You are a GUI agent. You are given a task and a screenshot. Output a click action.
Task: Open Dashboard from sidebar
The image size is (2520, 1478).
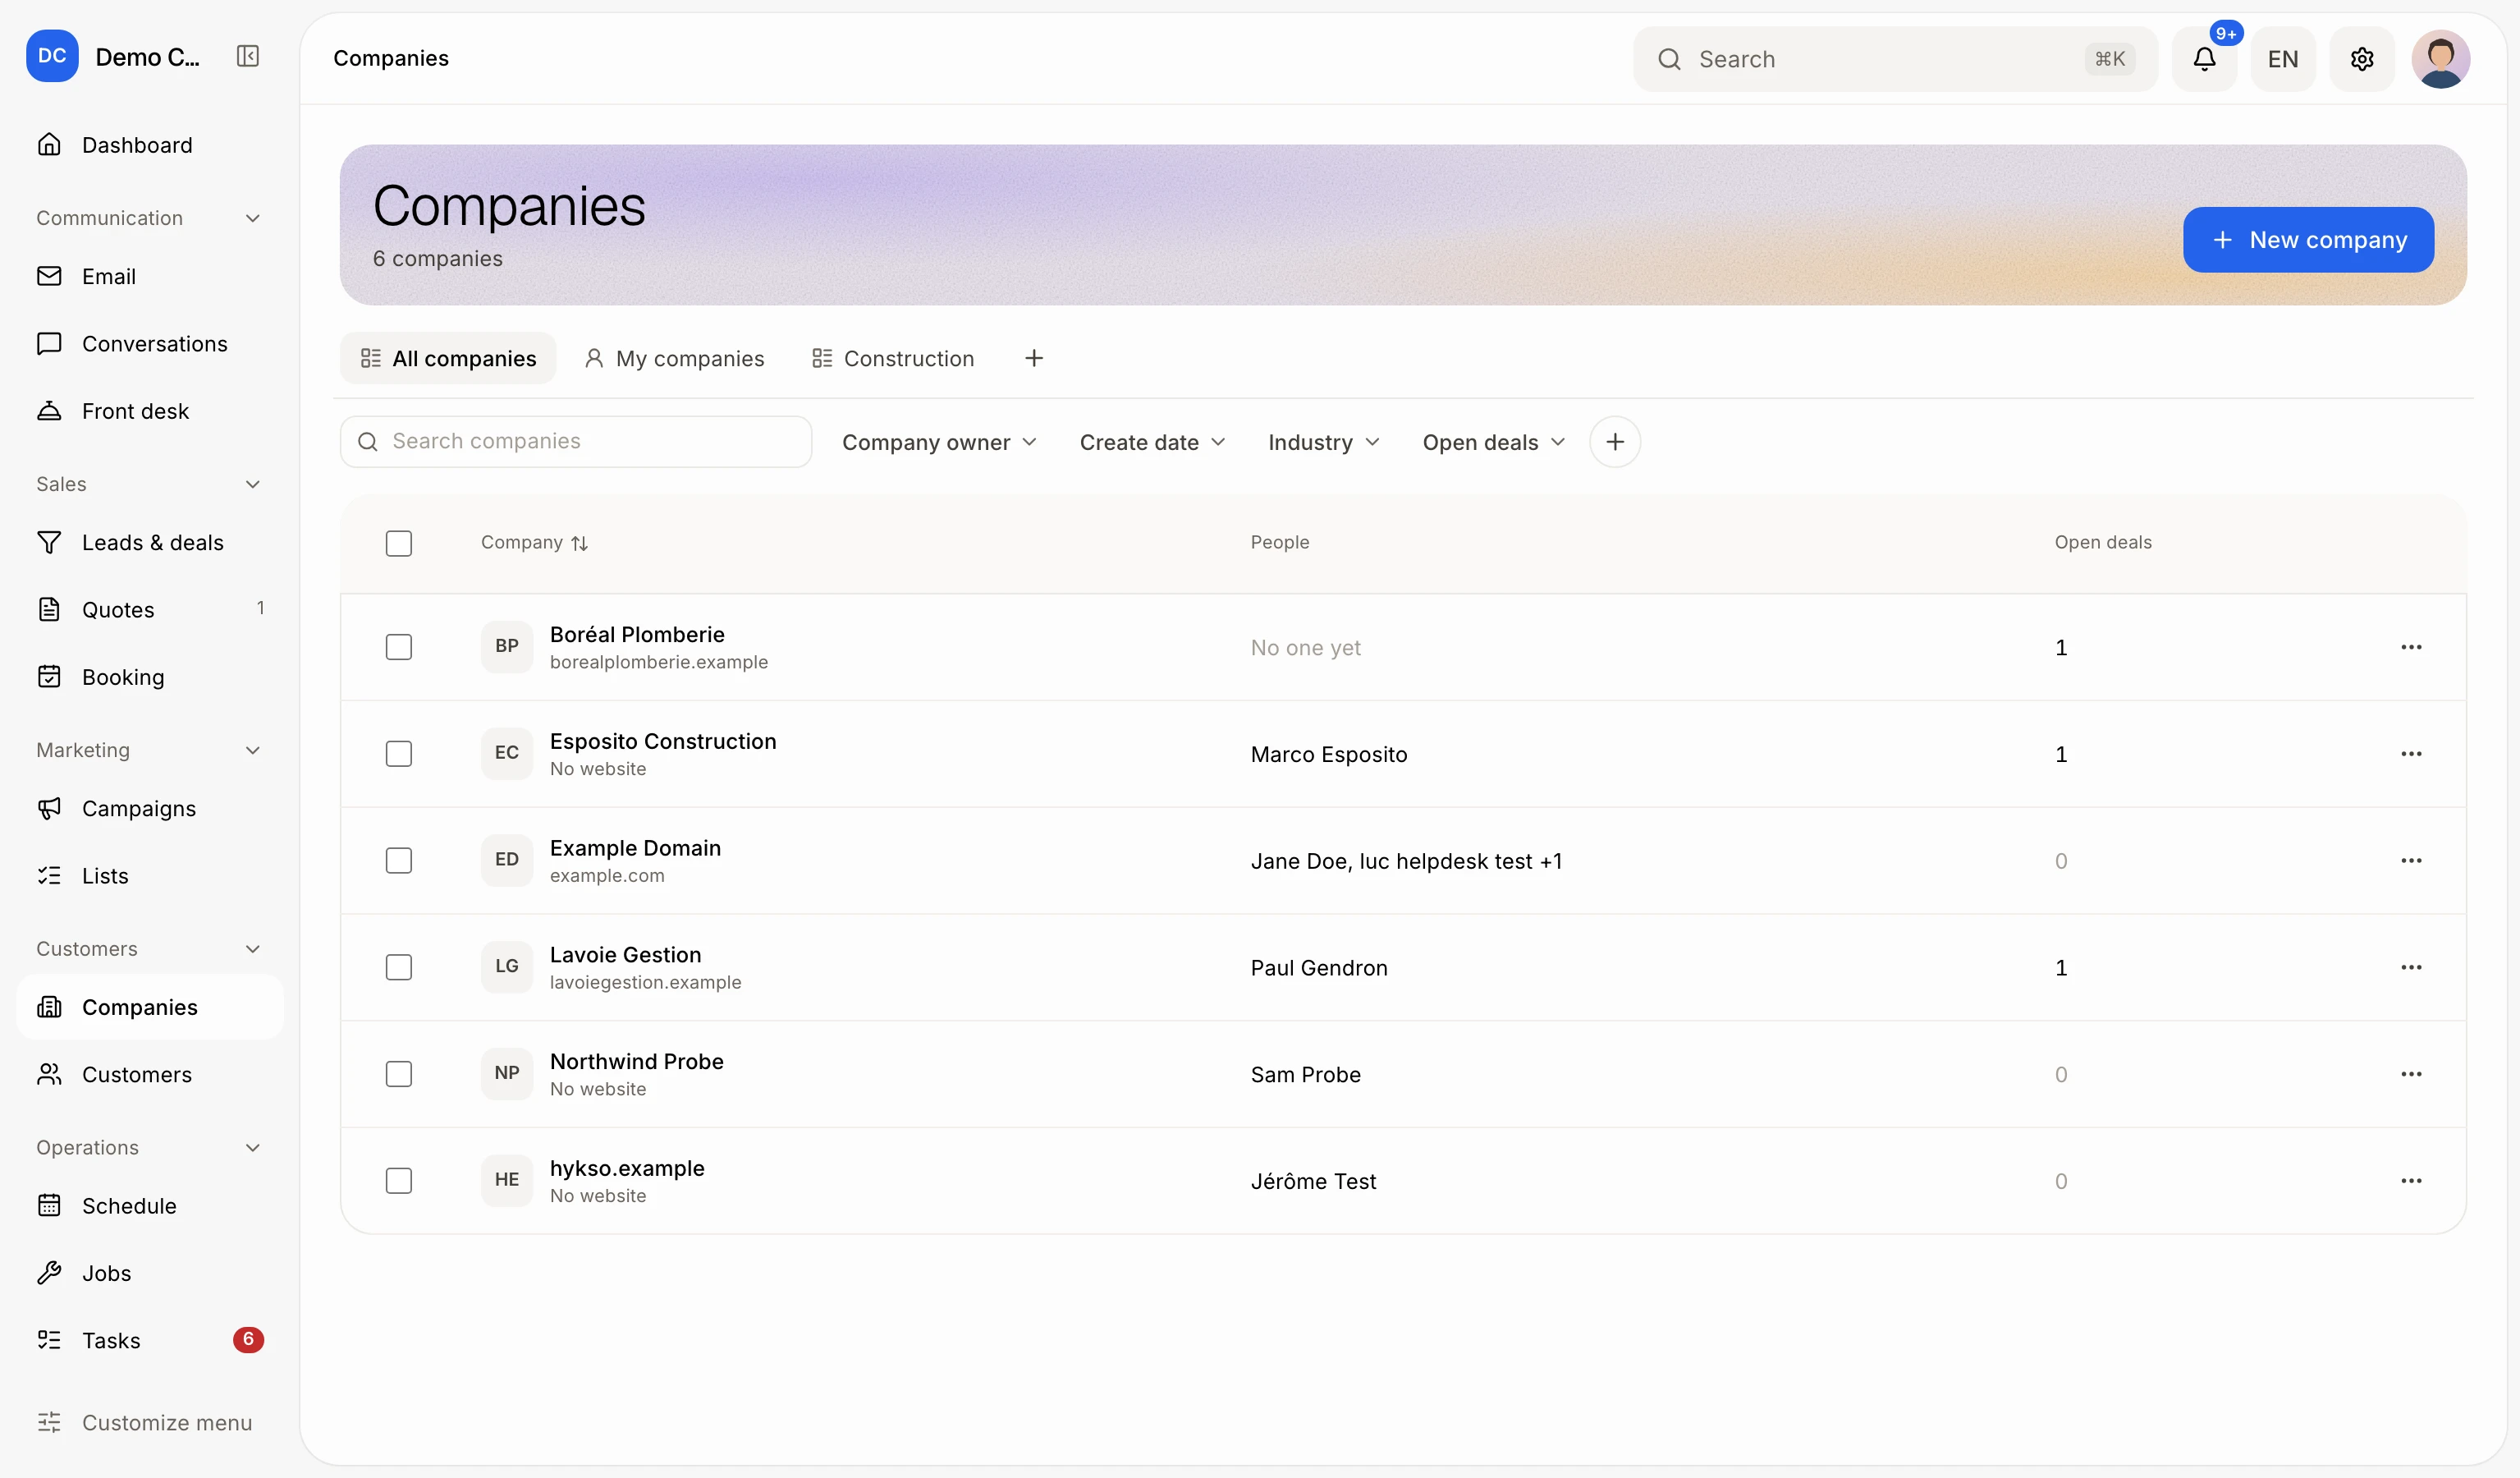coord(150,145)
